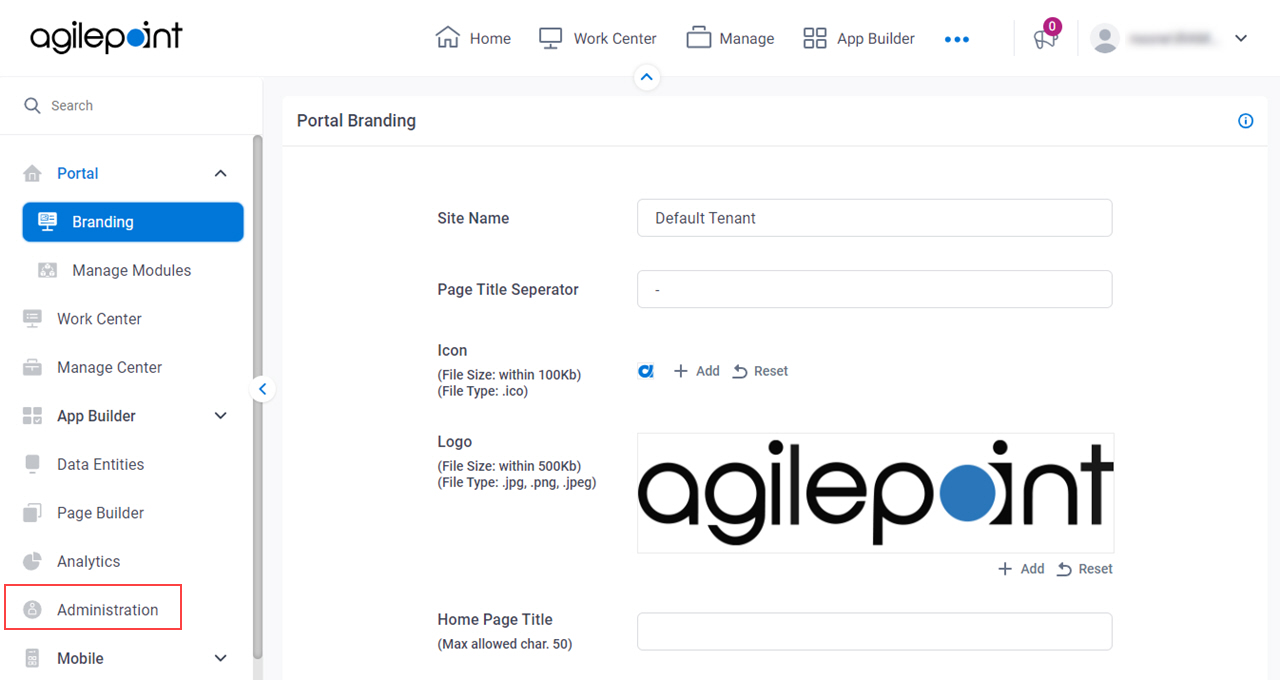Reset the Icon to default
1280x680 pixels.
760,371
